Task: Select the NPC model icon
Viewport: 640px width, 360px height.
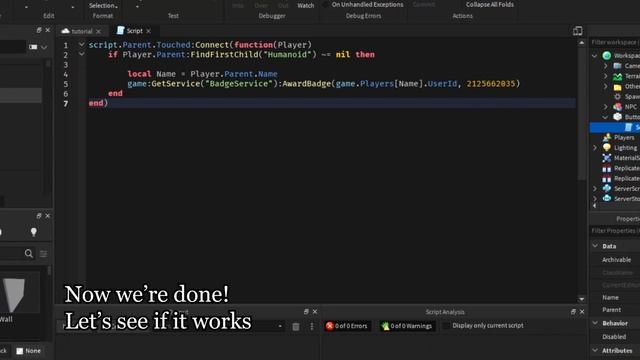Action: 618,107
